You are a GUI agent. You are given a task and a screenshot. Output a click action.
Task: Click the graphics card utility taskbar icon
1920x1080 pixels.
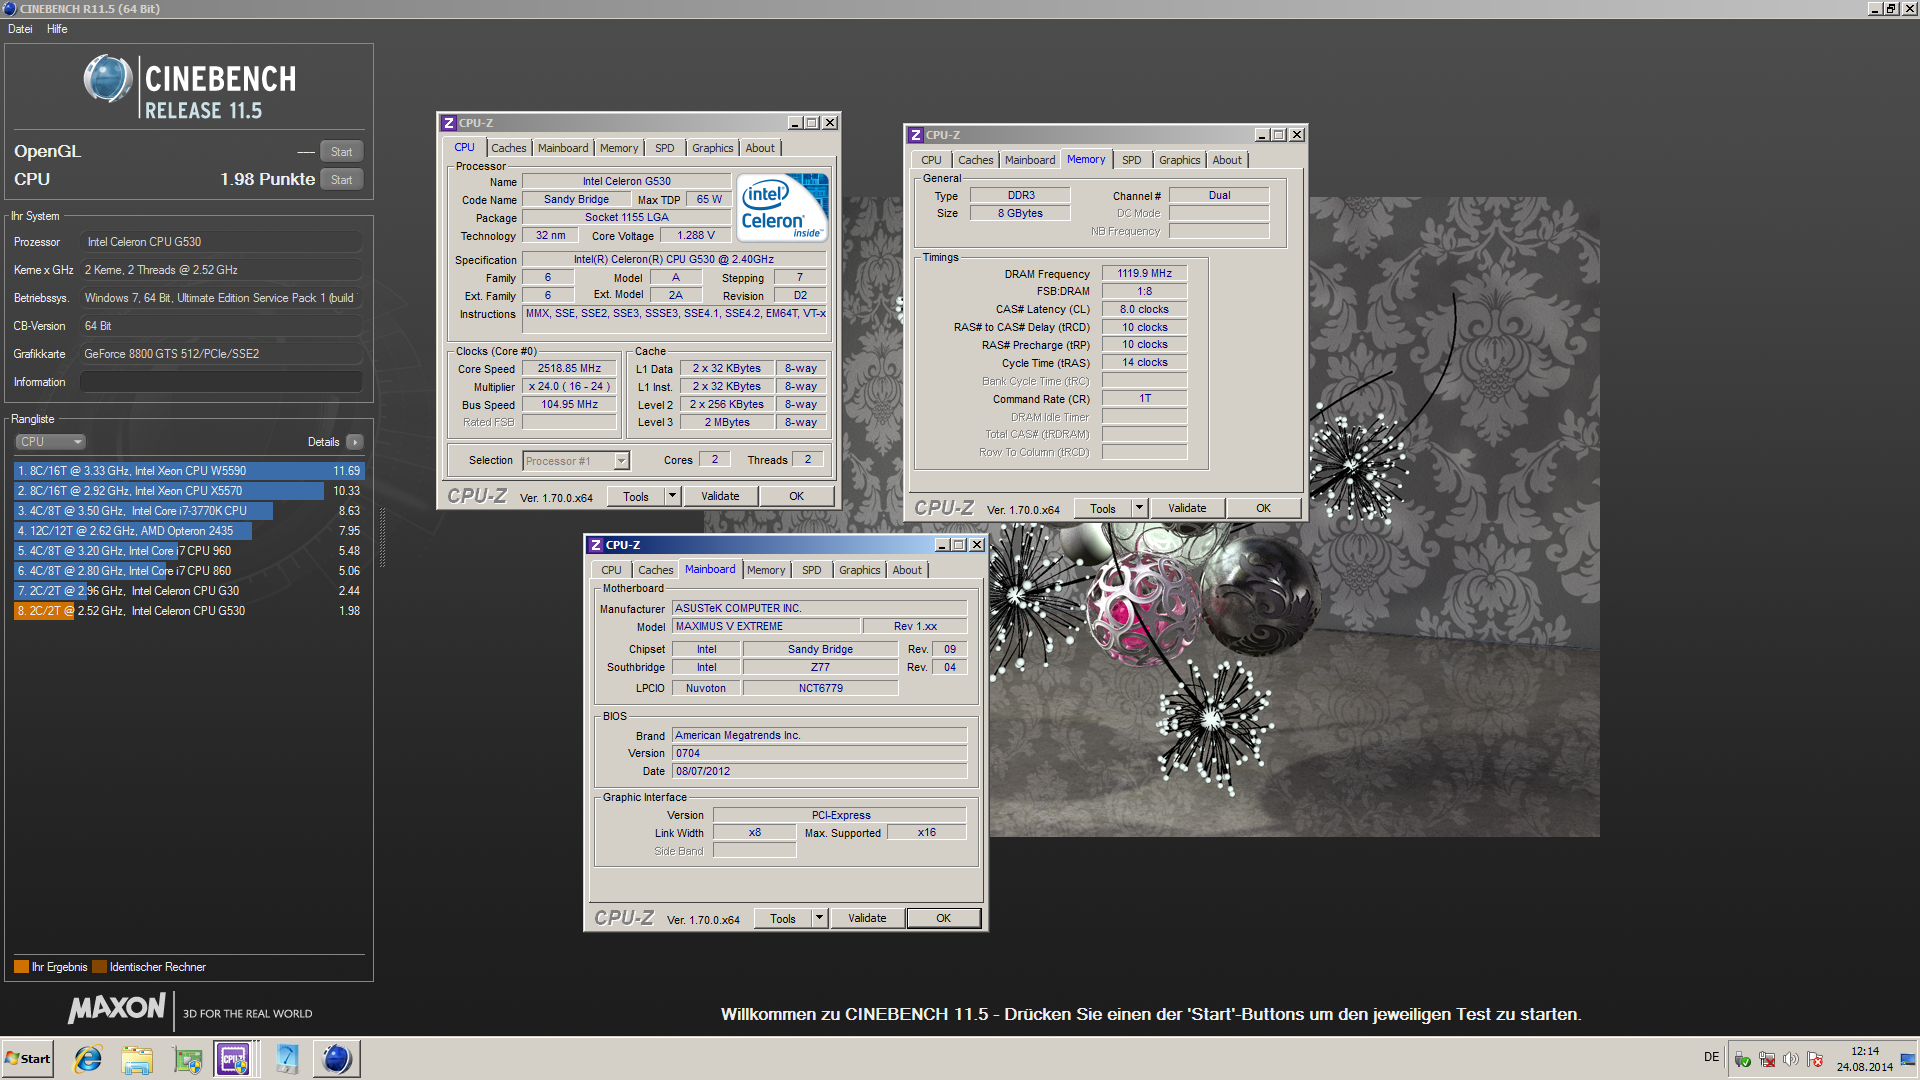187,1059
